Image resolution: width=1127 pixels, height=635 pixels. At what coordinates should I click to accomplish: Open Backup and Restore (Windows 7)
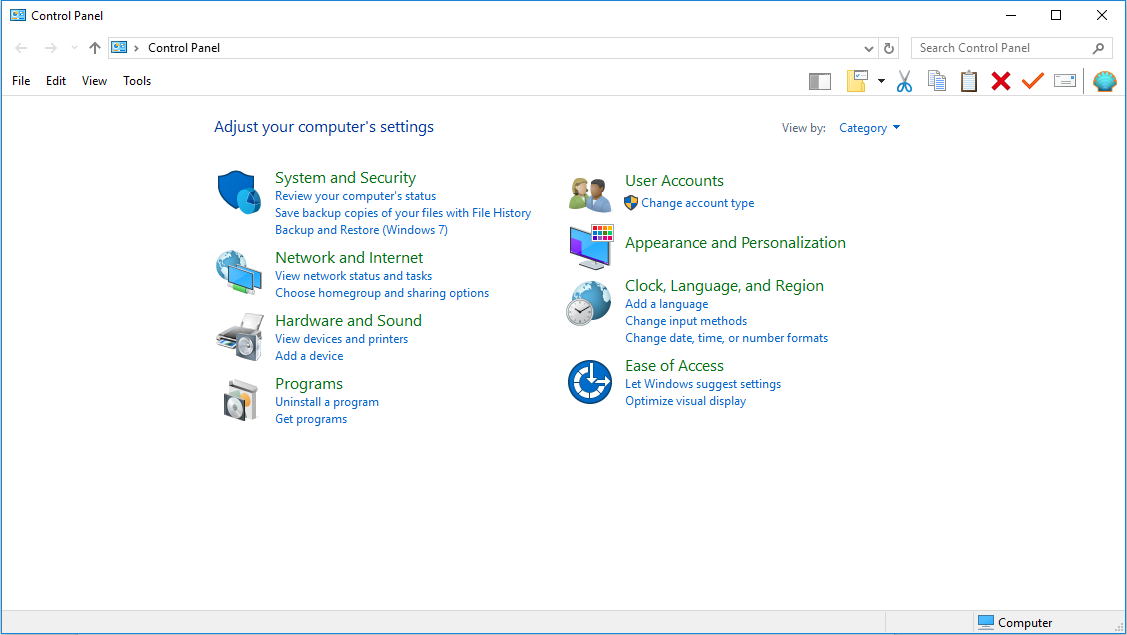point(361,230)
